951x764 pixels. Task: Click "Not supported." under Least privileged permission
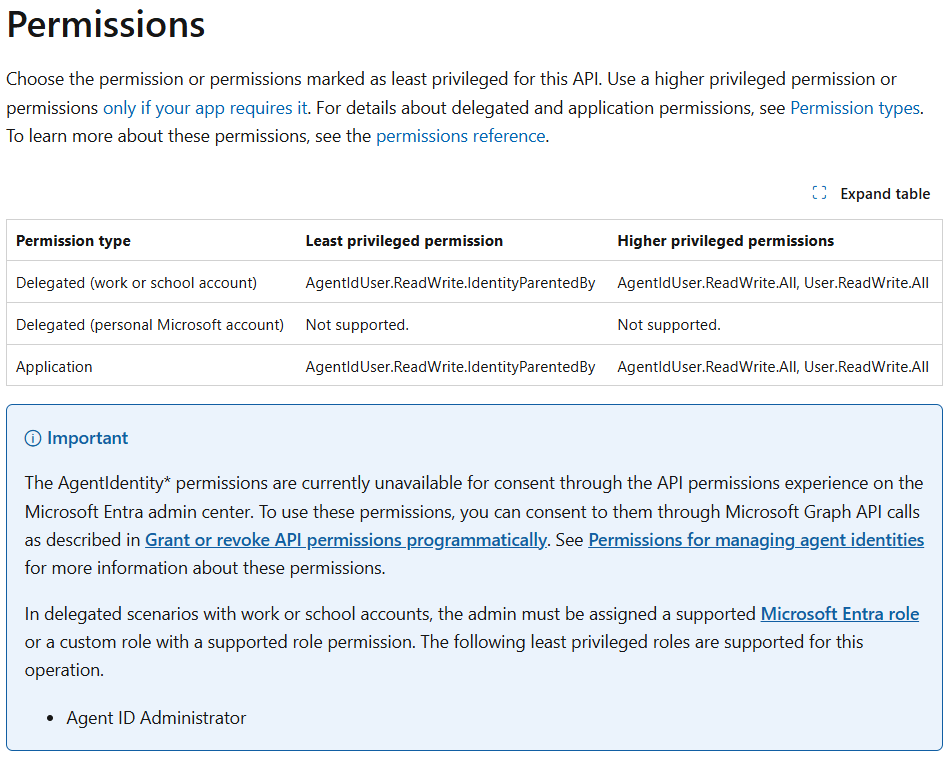point(357,325)
